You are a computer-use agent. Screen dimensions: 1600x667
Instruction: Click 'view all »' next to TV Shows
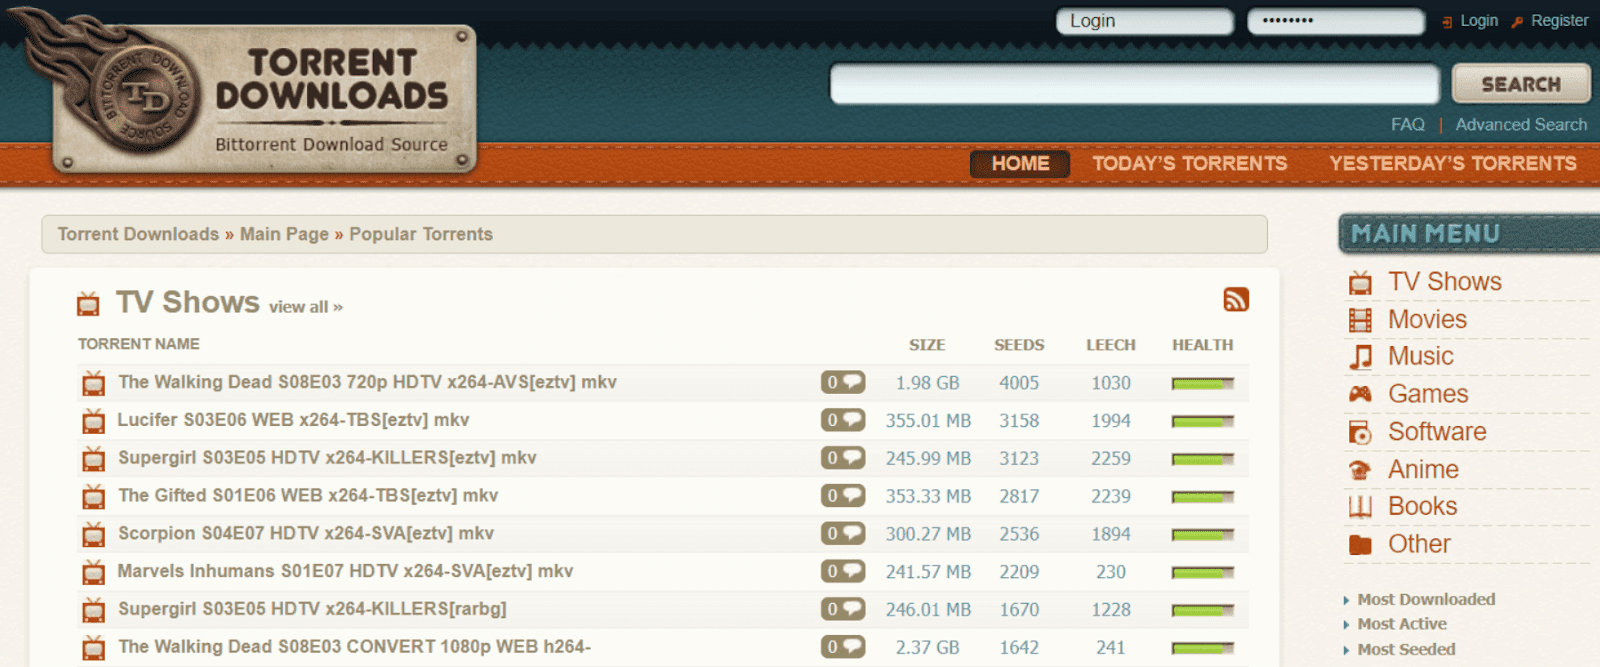[306, 307]
